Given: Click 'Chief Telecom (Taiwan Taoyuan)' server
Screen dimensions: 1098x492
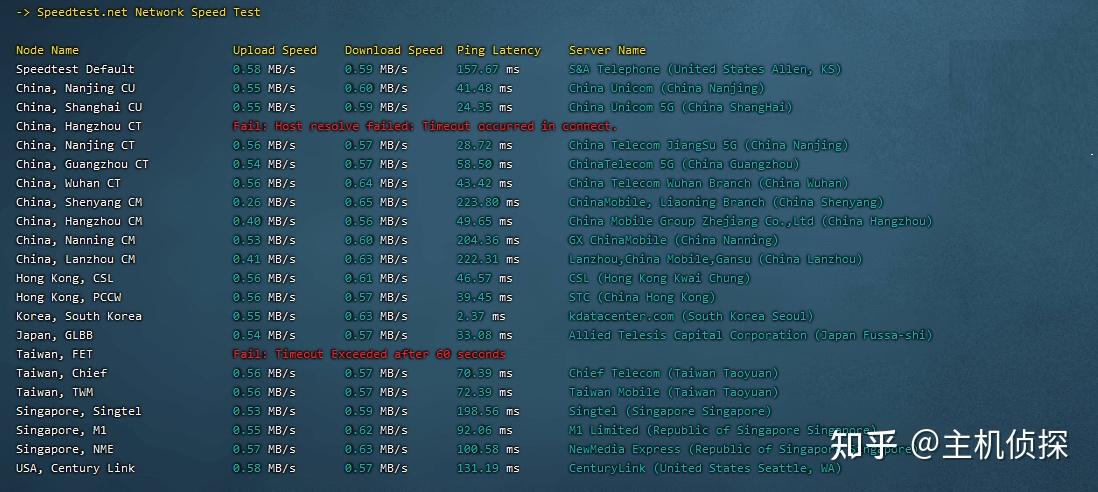Looking at the screenshot, I should [x=674, y=372].
